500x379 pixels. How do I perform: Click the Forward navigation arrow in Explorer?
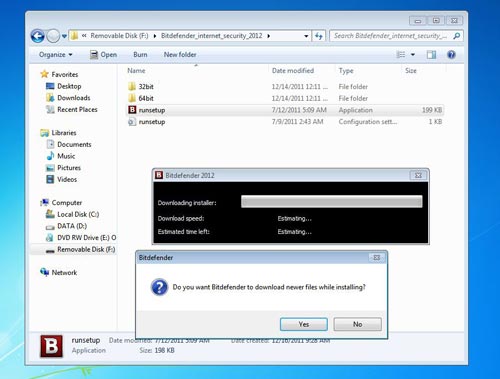(53, 36)
